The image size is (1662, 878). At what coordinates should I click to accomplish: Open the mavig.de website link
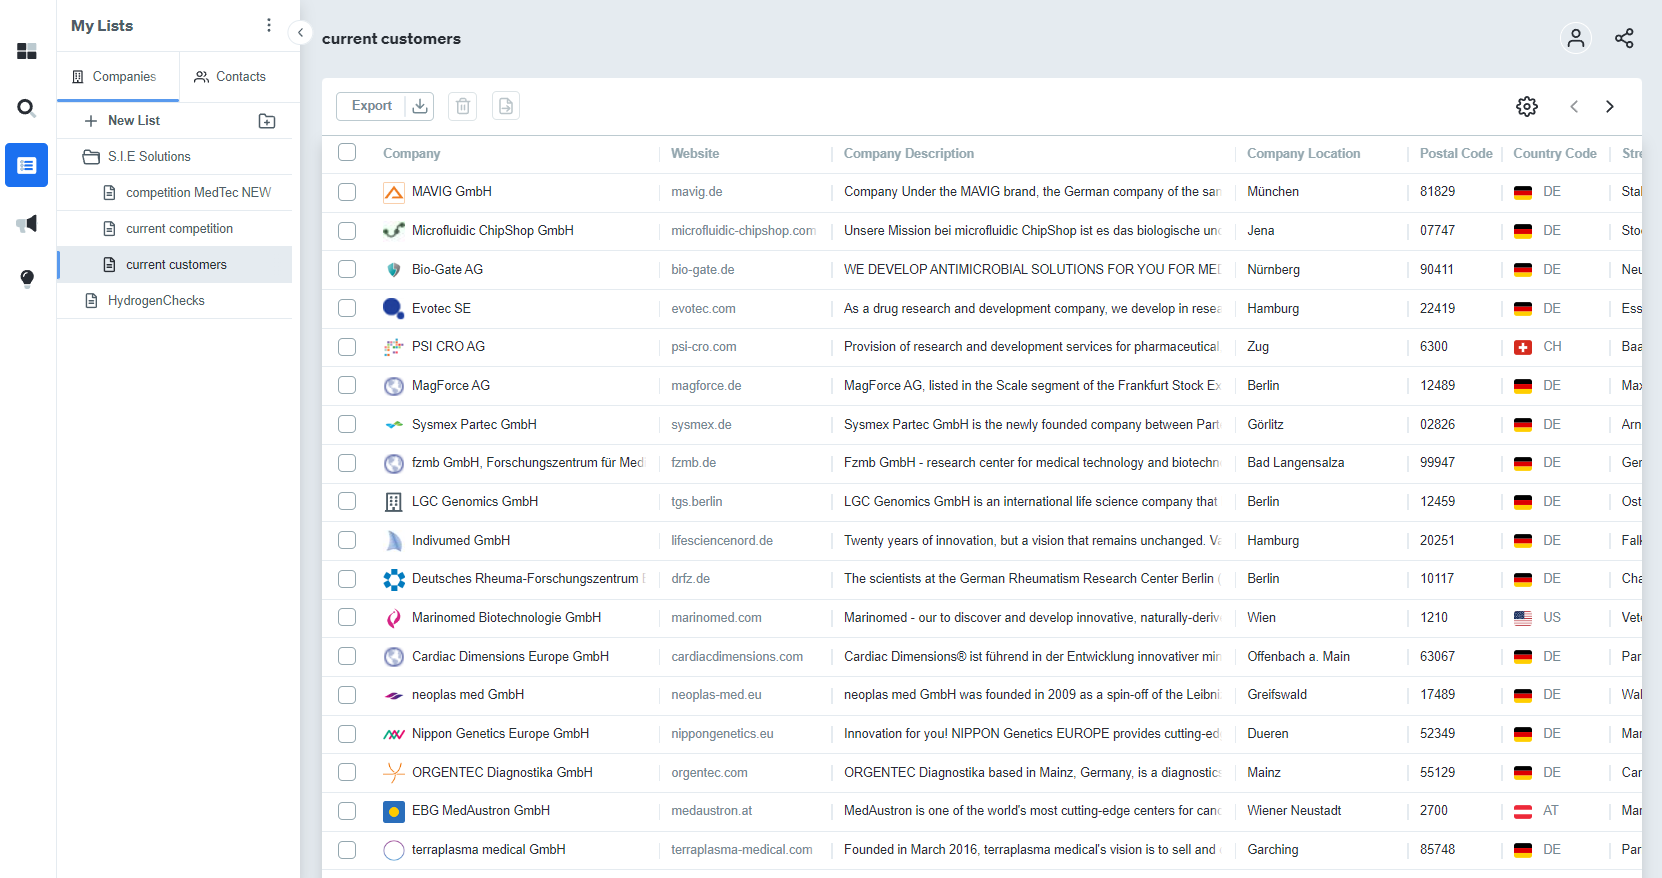[697, 192]
